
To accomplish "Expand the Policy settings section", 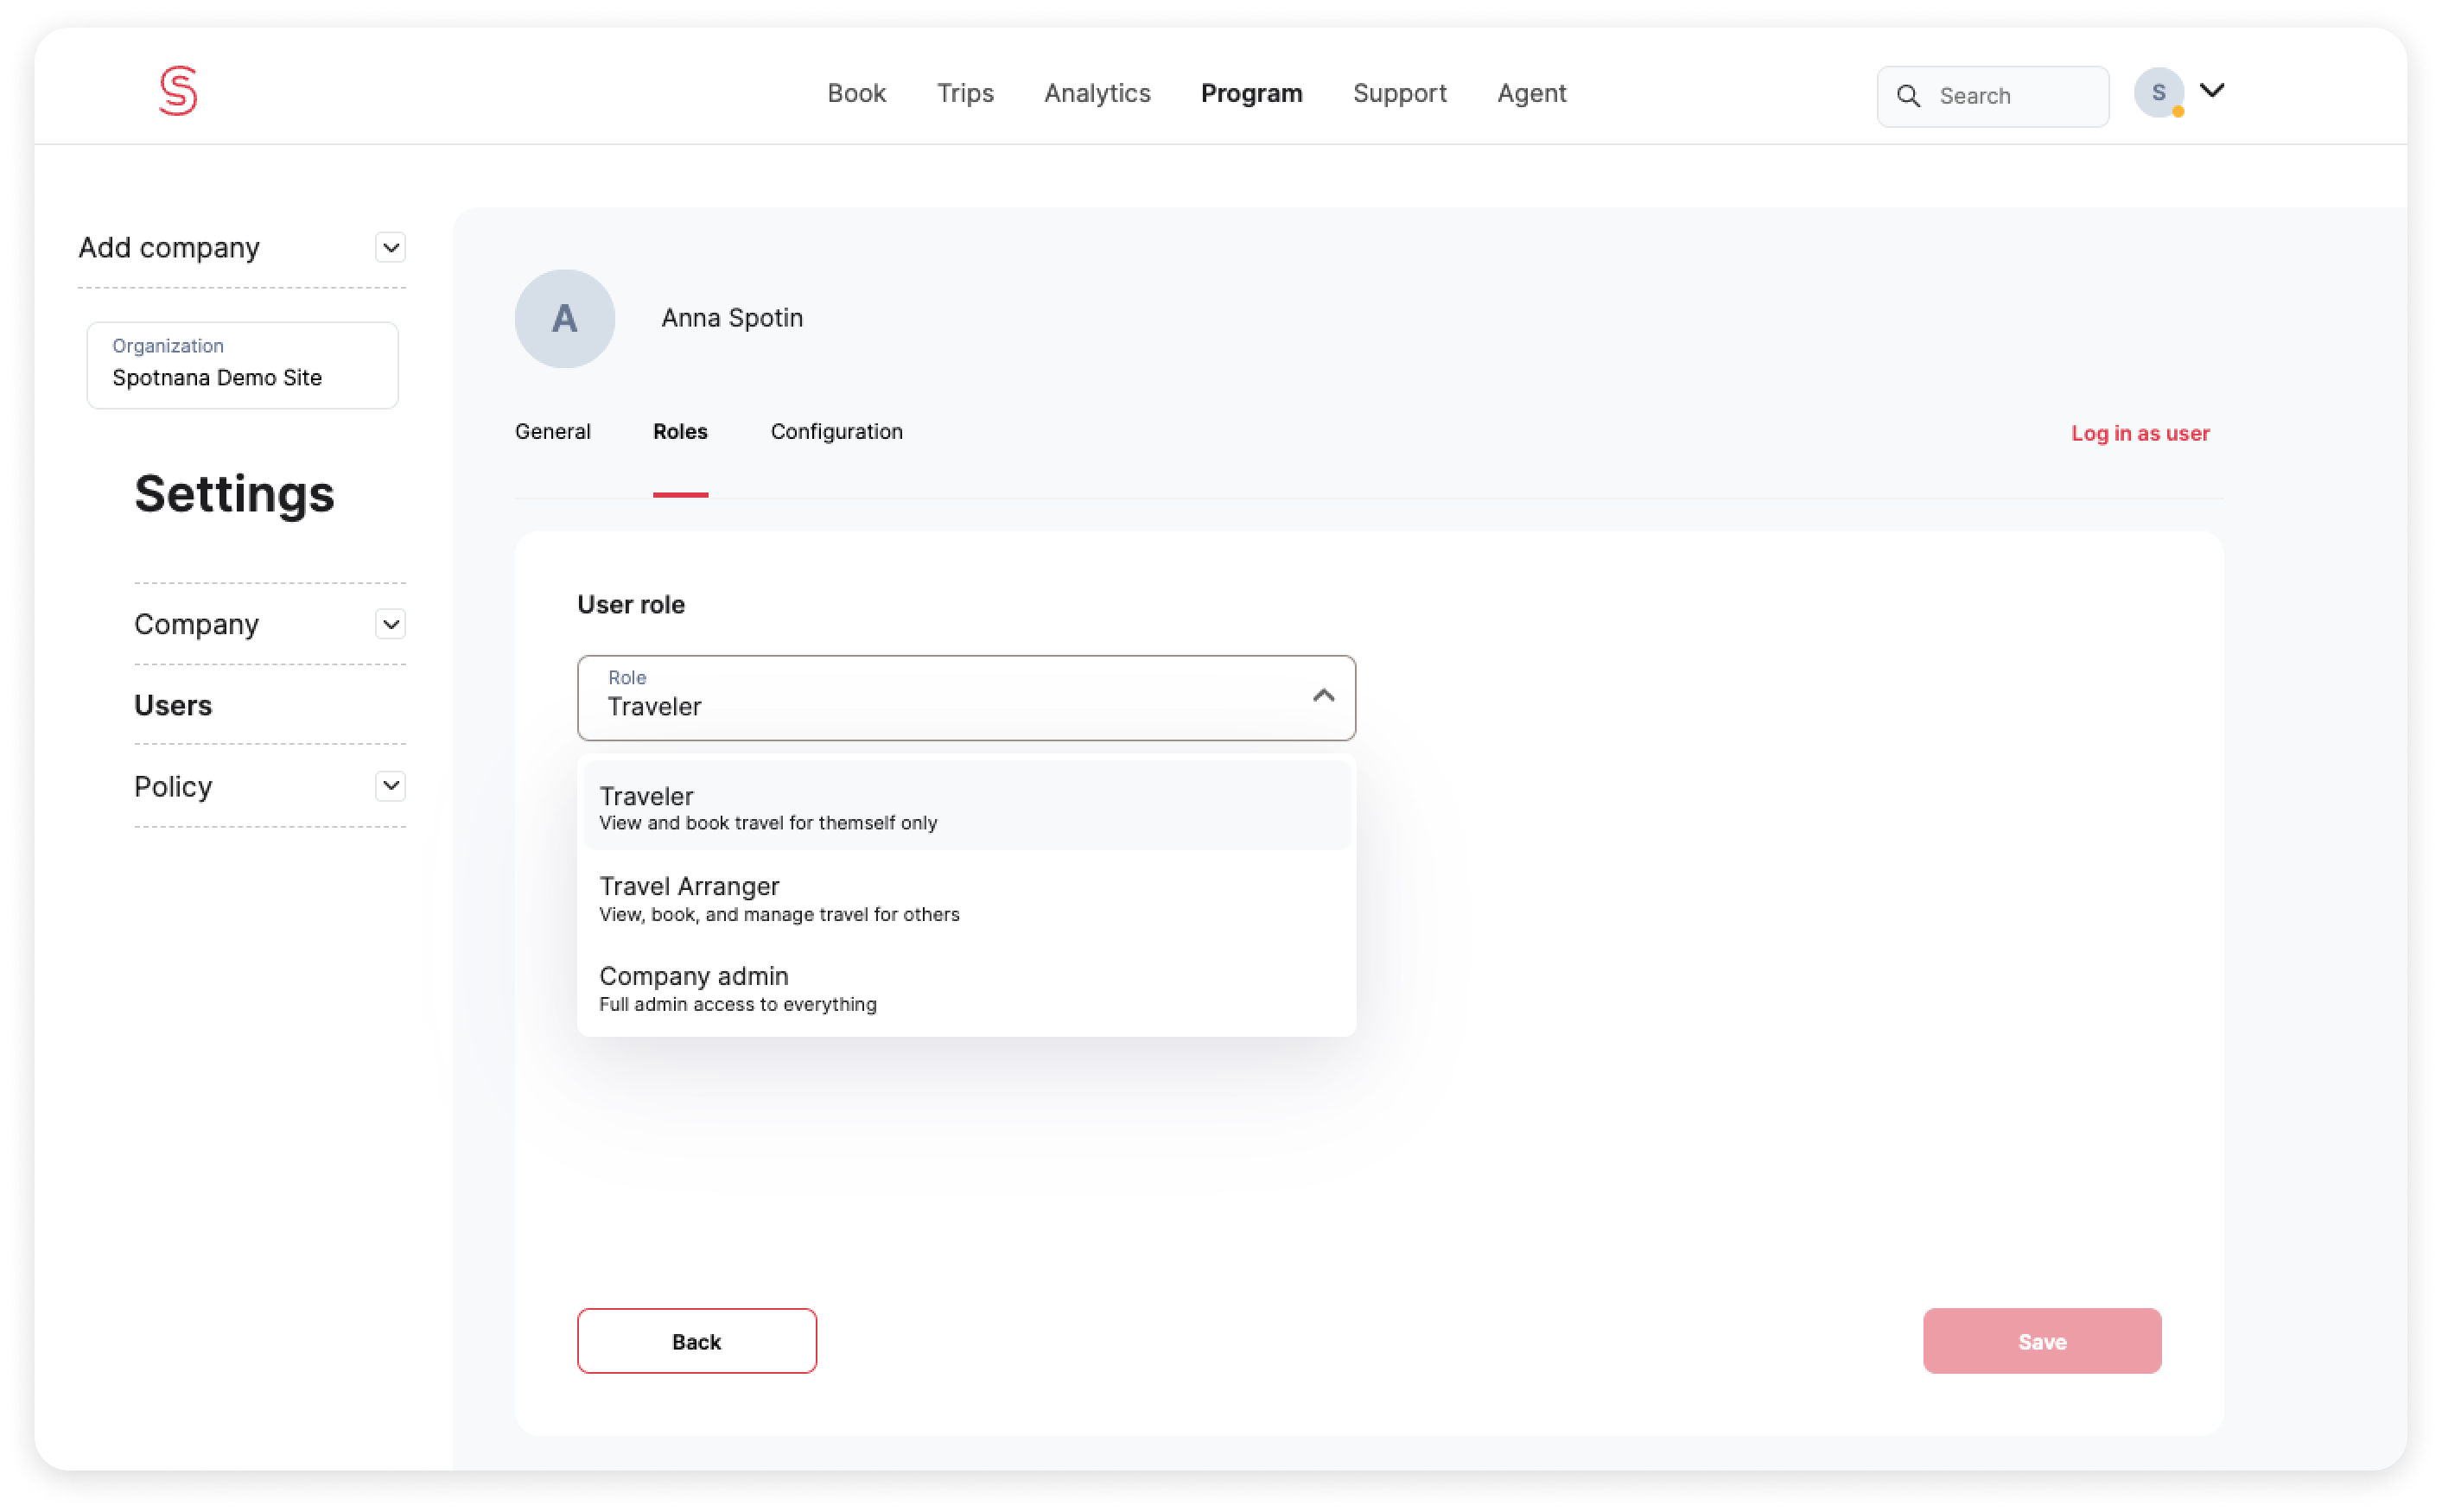I will pyautogui.click(x=391, y=786).
